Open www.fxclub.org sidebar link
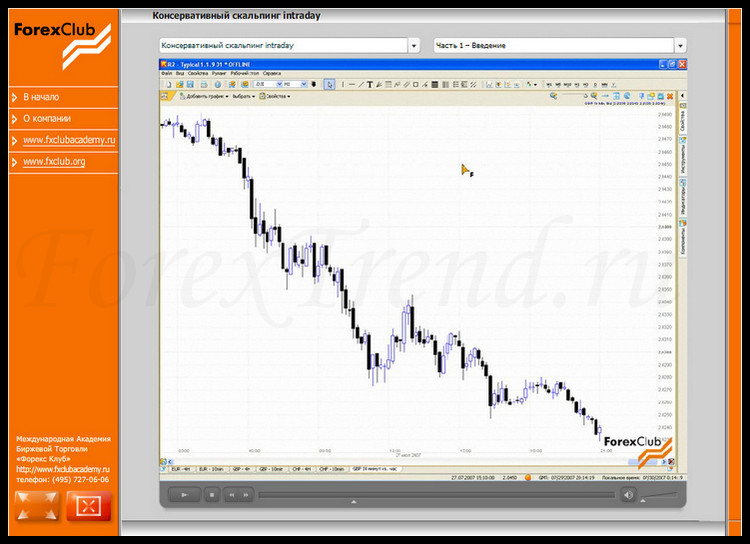Image resolution: width=750 pixels, height=544 pixels. click(54, 162)
